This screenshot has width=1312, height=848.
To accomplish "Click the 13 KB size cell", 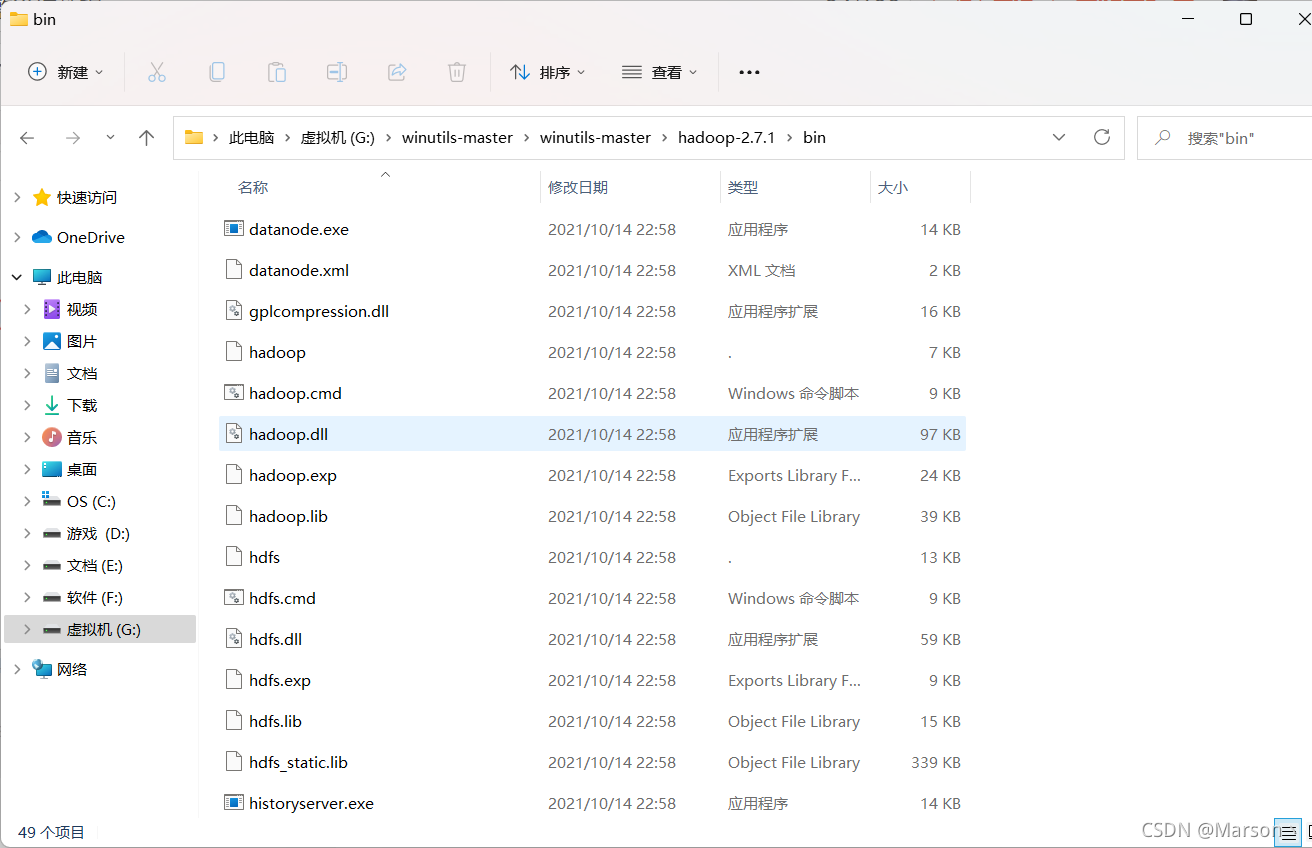I will [940, 558].
